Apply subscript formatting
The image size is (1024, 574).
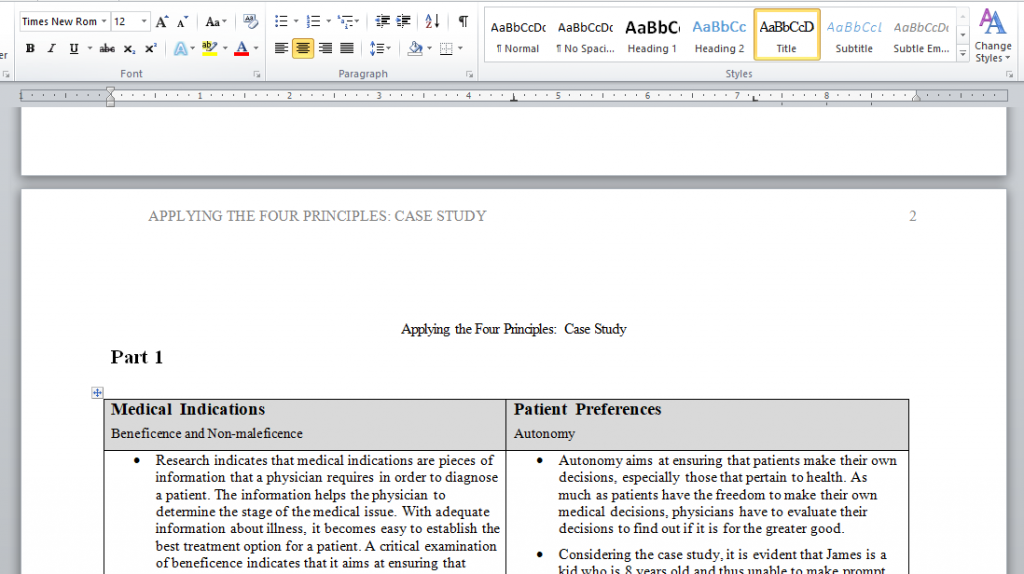point(130,48)
